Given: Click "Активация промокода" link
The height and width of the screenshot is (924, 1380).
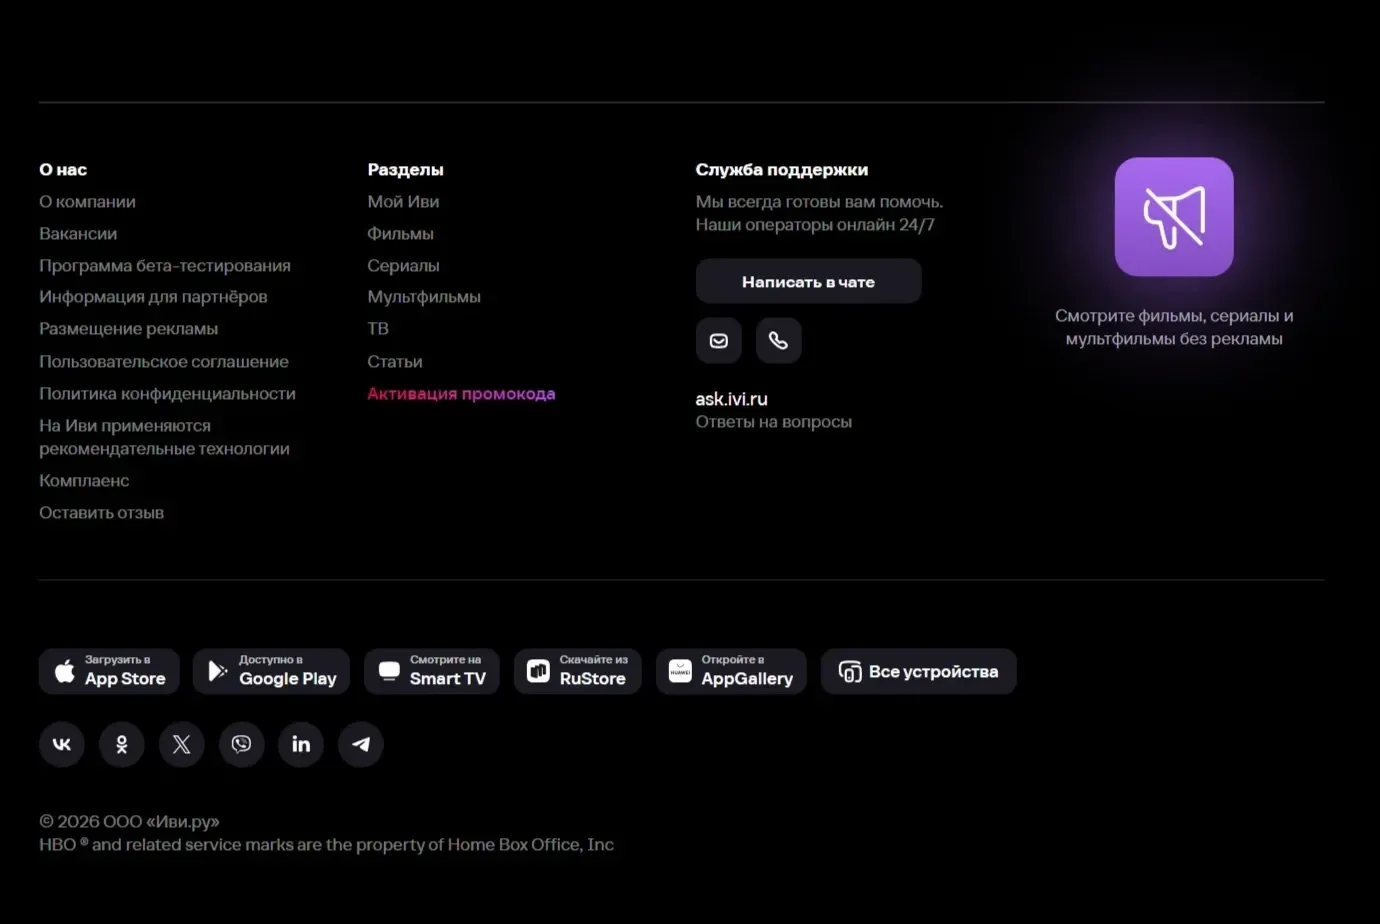Looking at the screenshot, I should coord(461,393).
